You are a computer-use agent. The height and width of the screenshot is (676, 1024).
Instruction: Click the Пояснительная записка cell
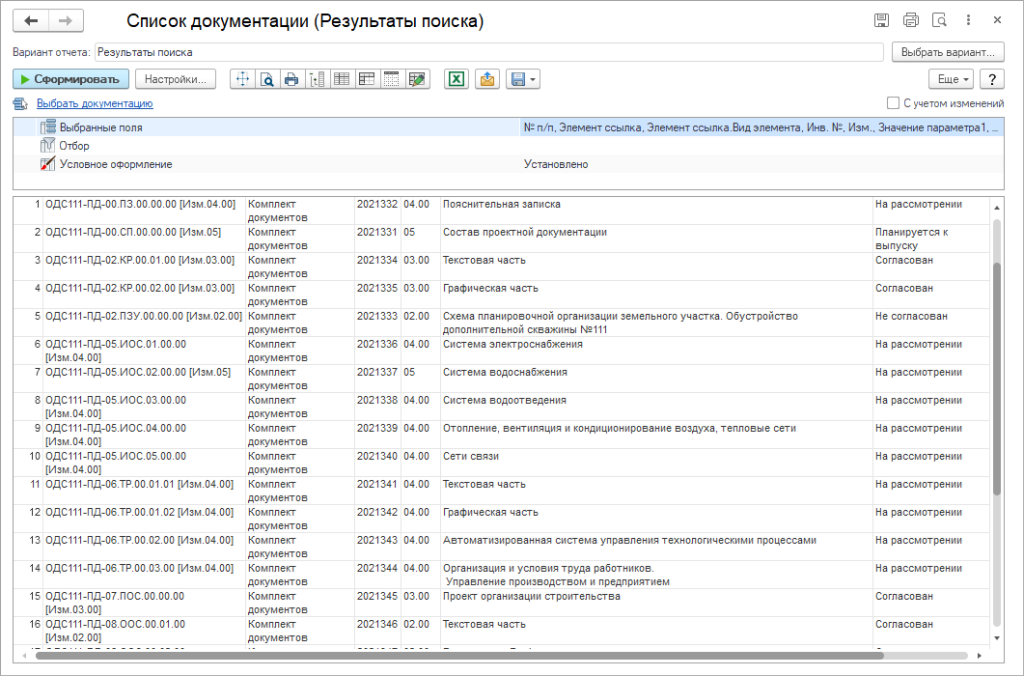pyautogui.click(x=656, y=211)
